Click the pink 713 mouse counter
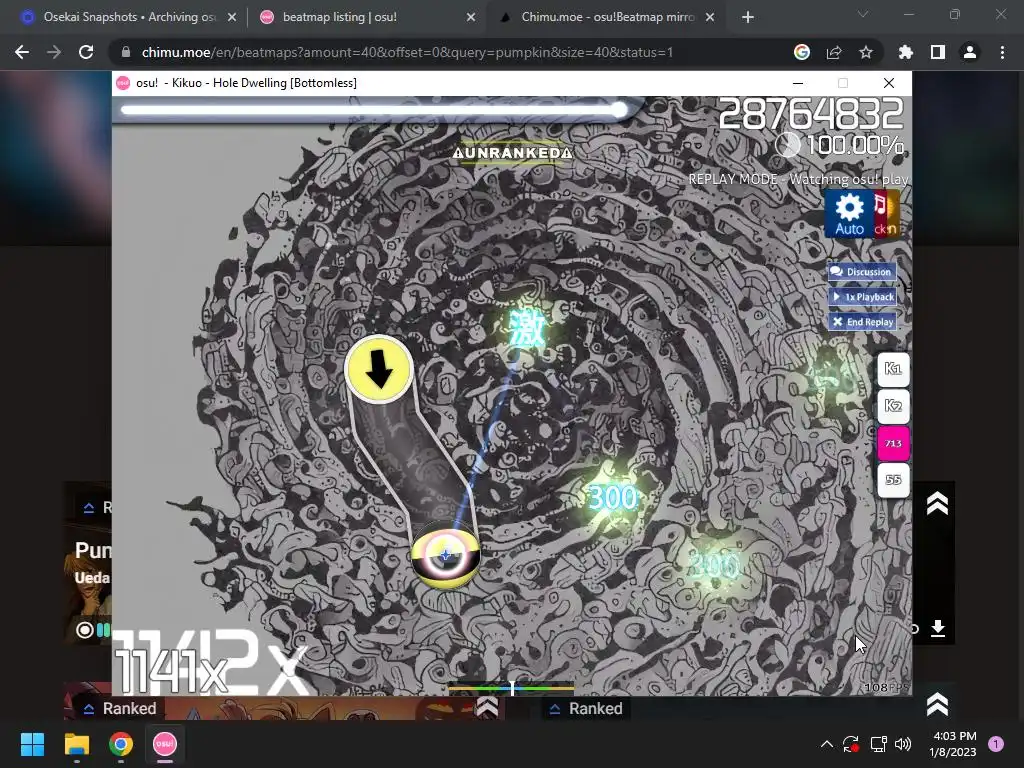This screenshot has width=1024, height=768. (893, 443)
